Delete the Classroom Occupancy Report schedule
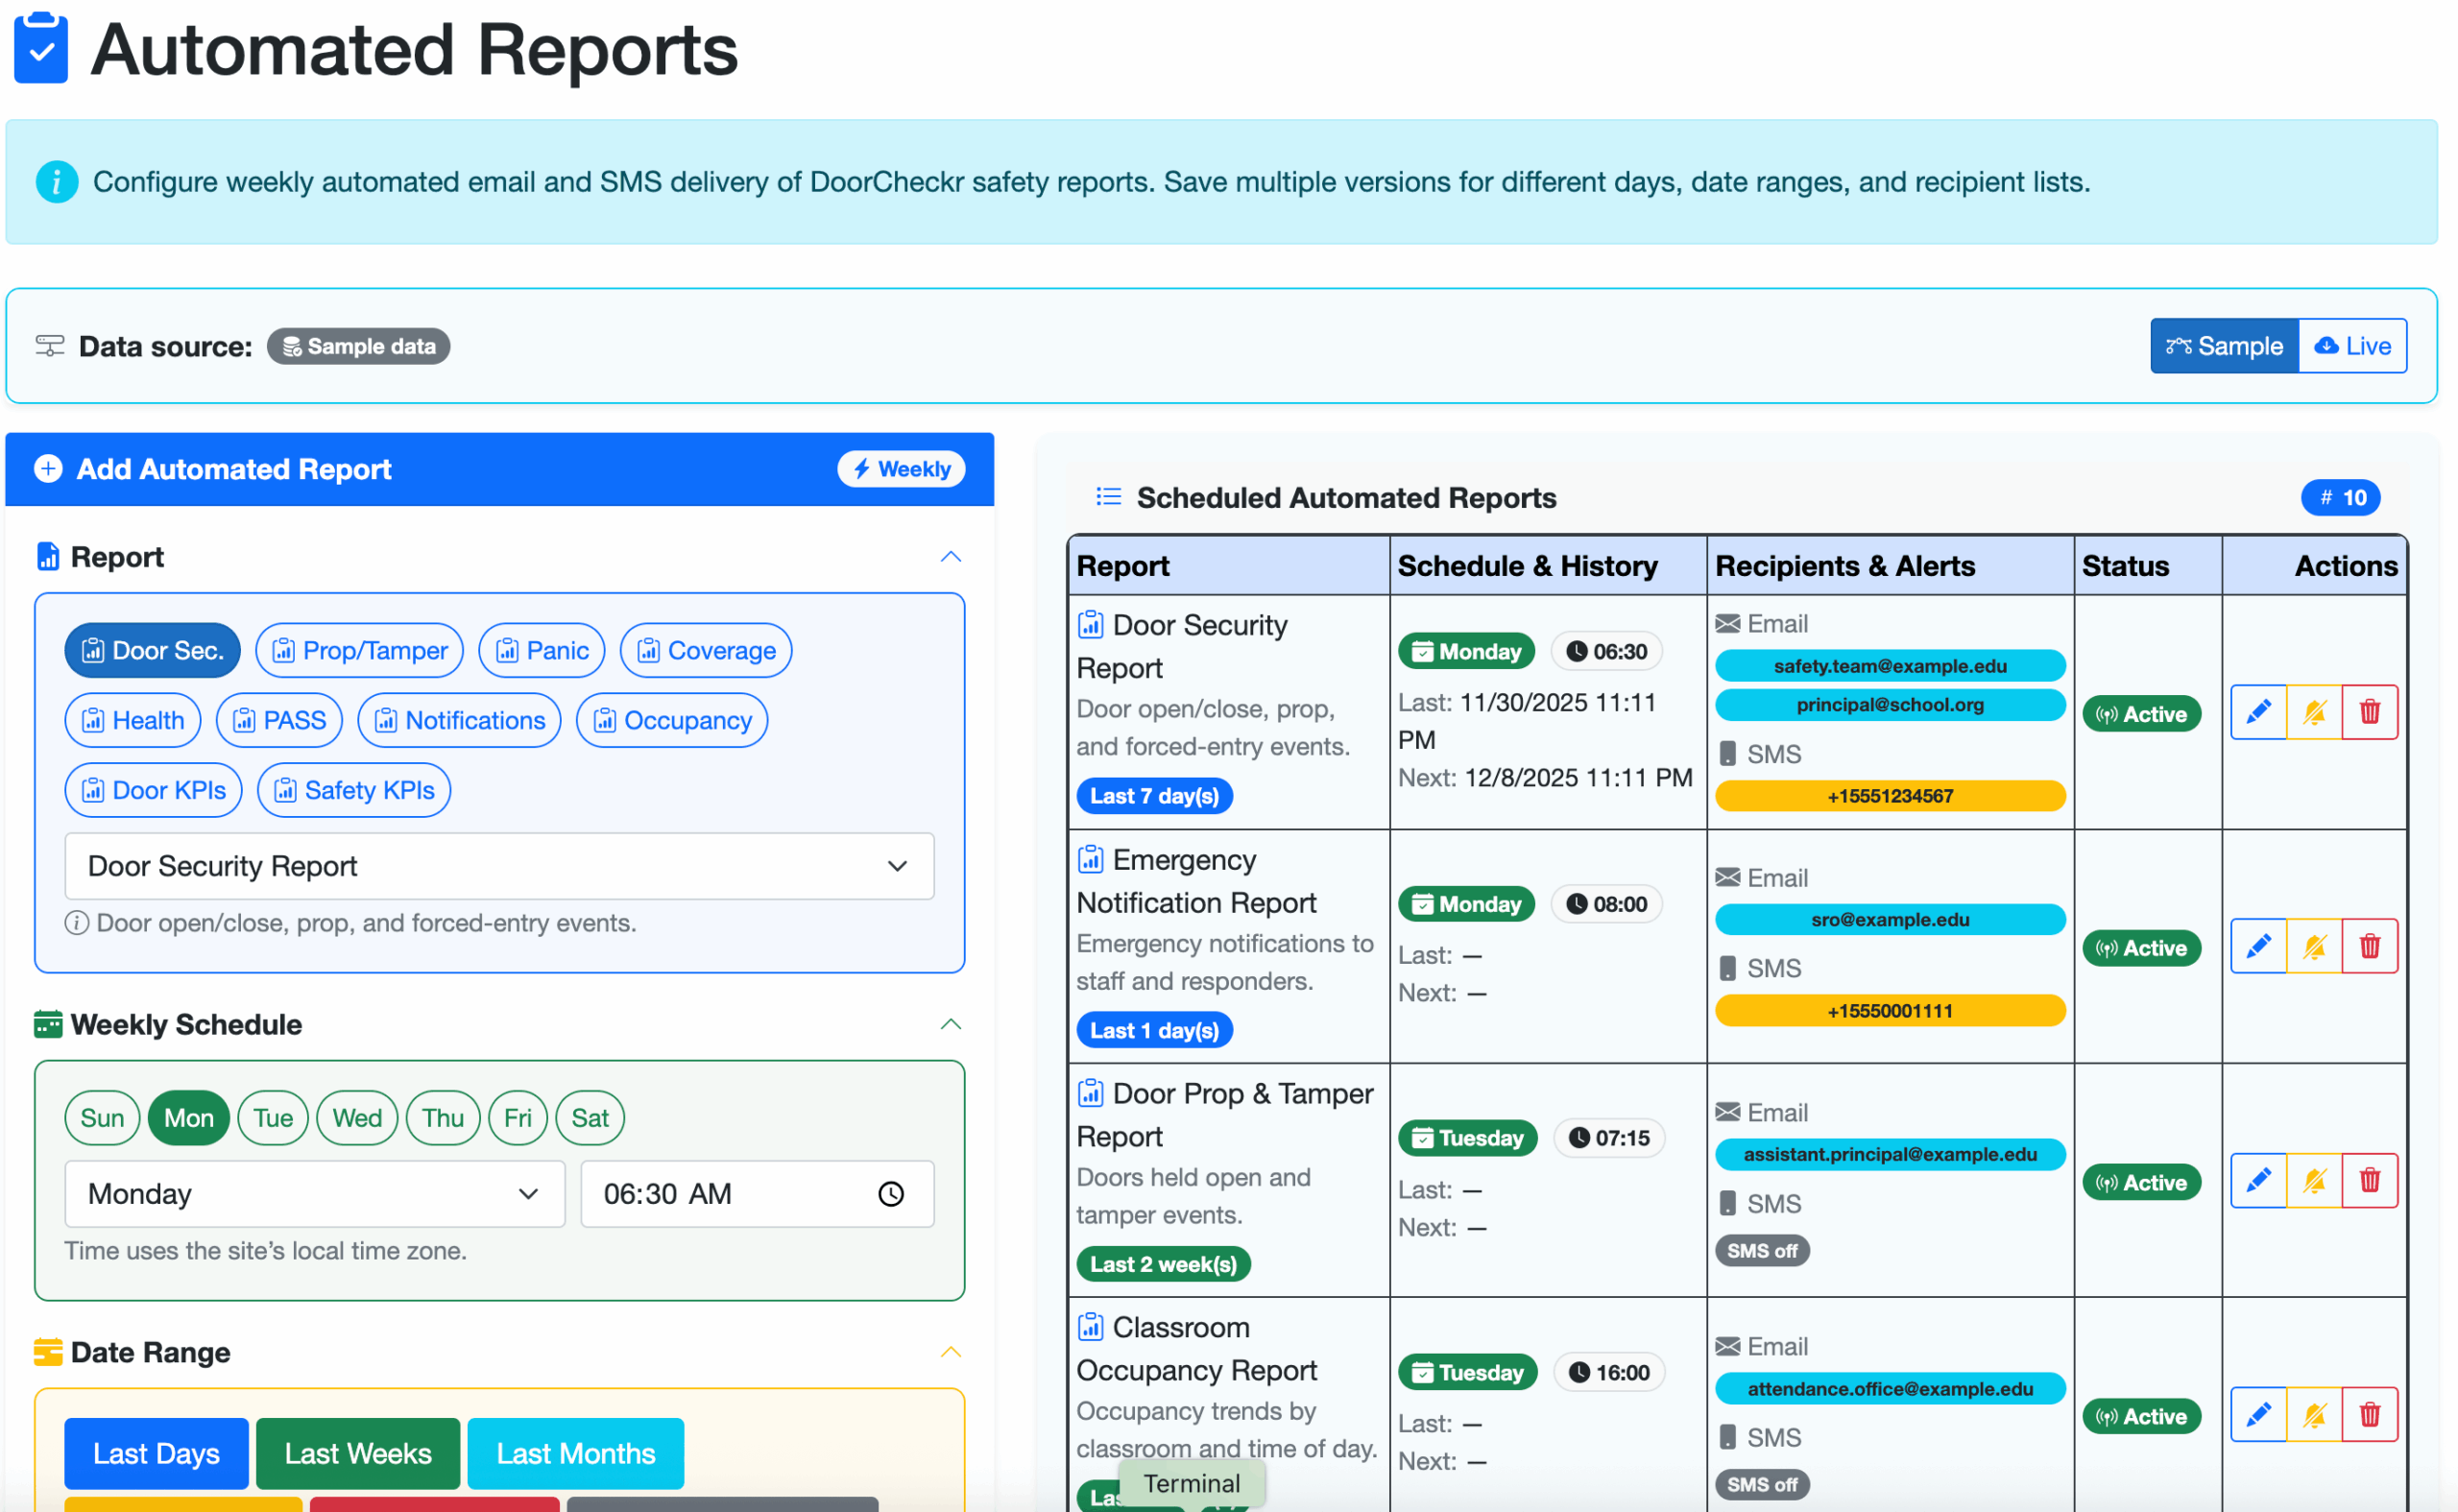 point(2370,1415)
